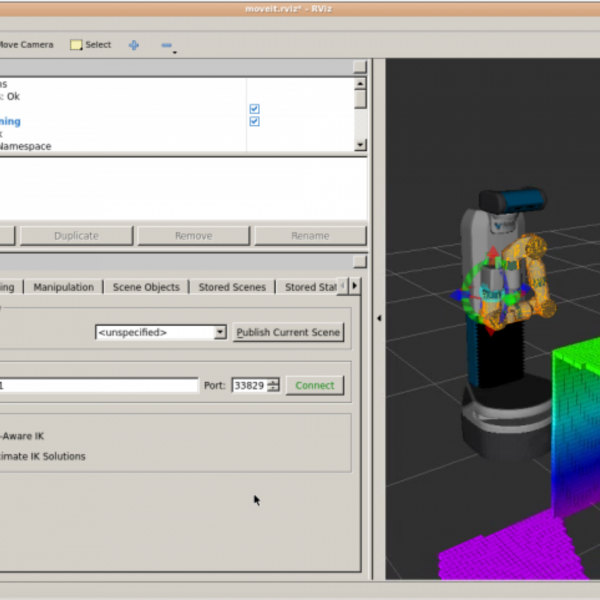Click Publish Current Scene button

click(x=288, y=332)
